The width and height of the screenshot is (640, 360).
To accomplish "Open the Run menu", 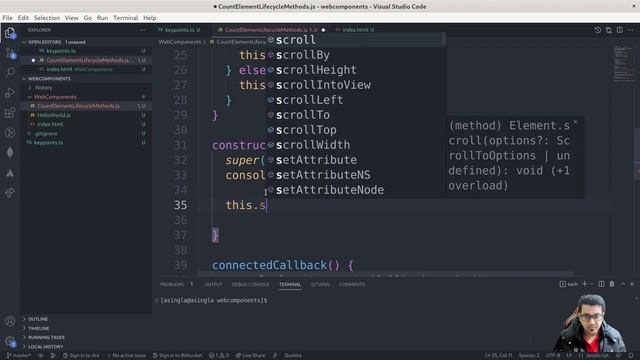I will tap(102, 18).
